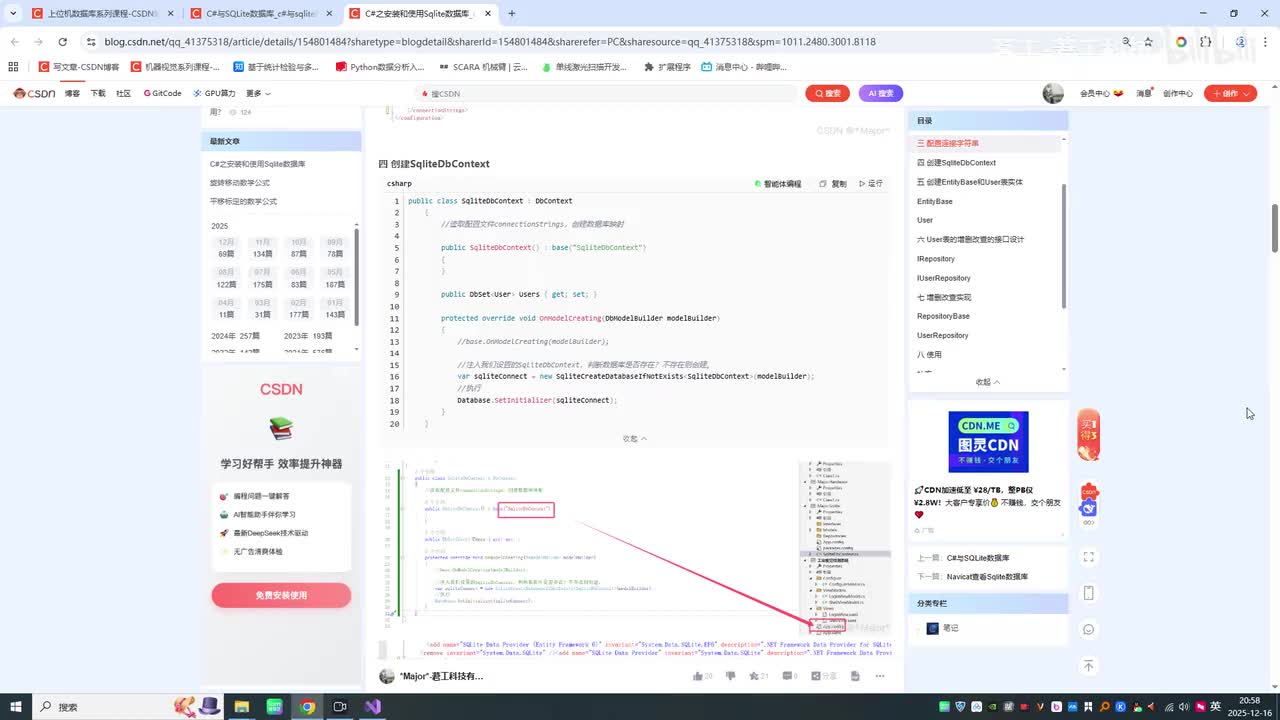
Task: Like the article with thumbs-up icon
Action: click(698, 676)
